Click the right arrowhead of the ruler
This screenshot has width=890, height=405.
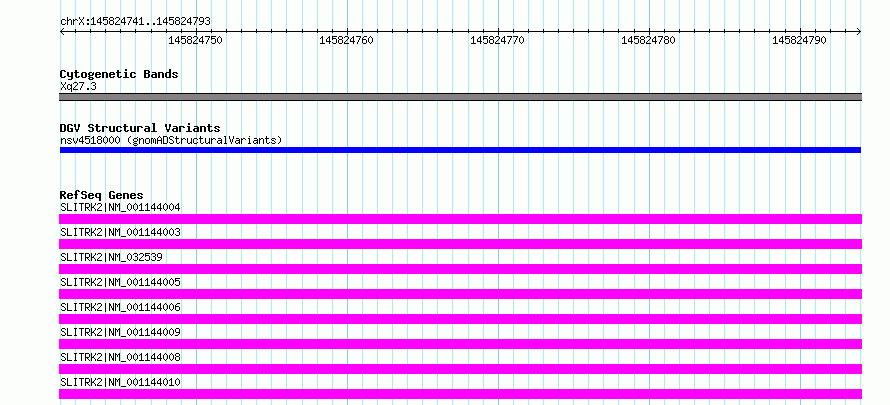pos(859,32)
